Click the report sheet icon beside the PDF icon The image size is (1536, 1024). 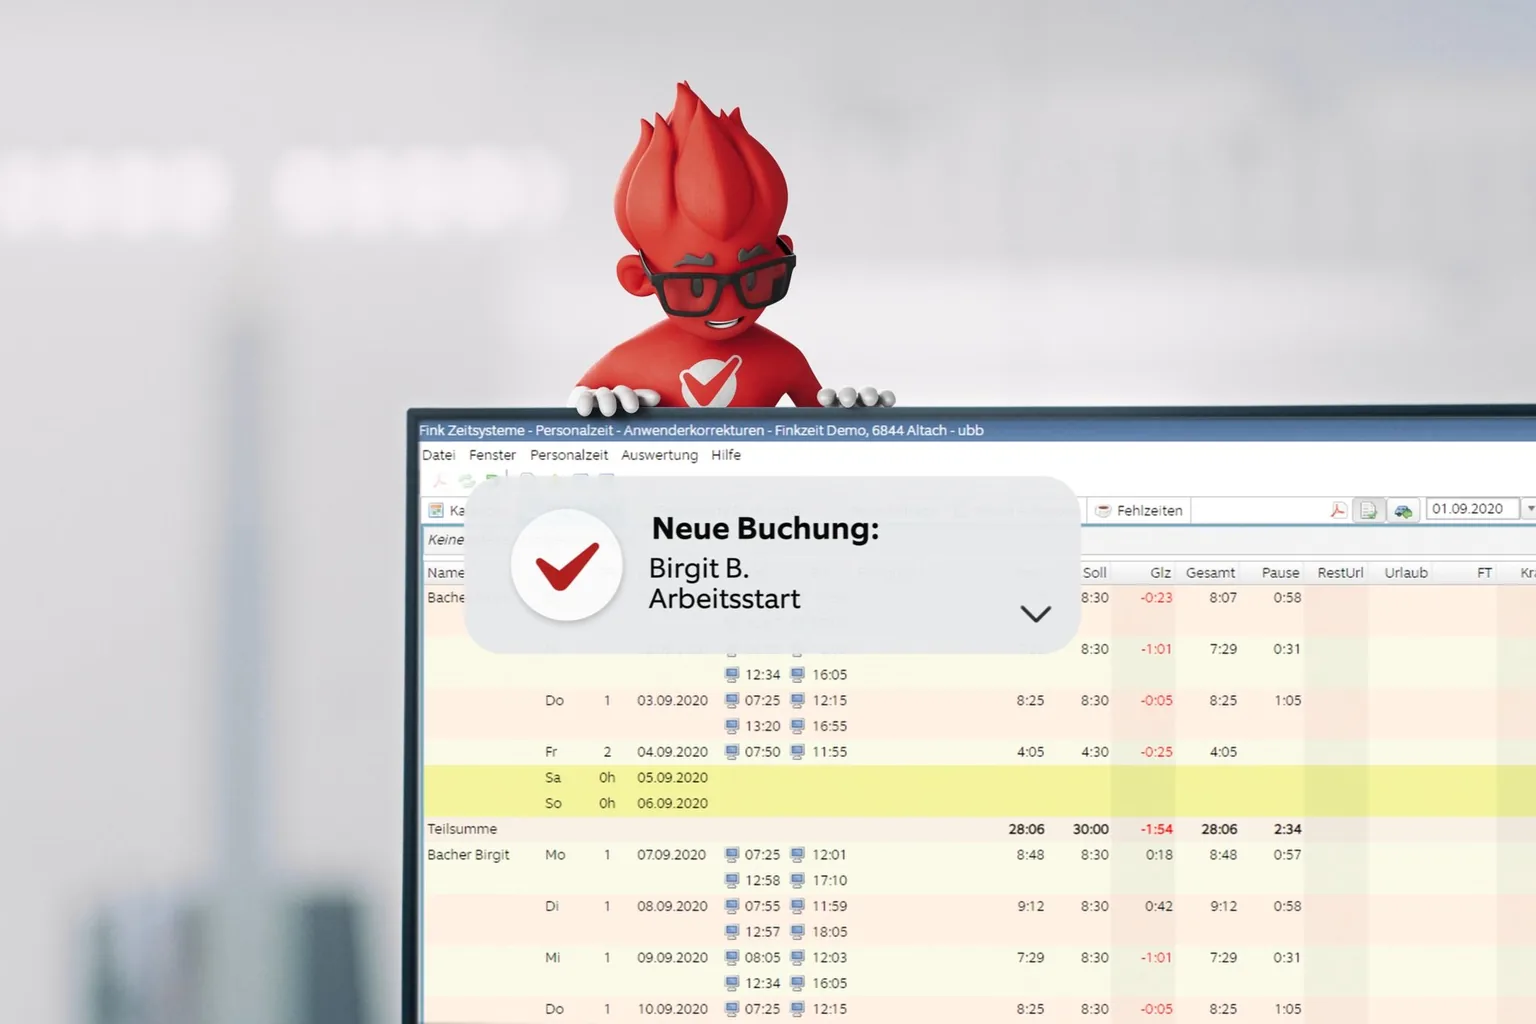tap(1368, 510)
